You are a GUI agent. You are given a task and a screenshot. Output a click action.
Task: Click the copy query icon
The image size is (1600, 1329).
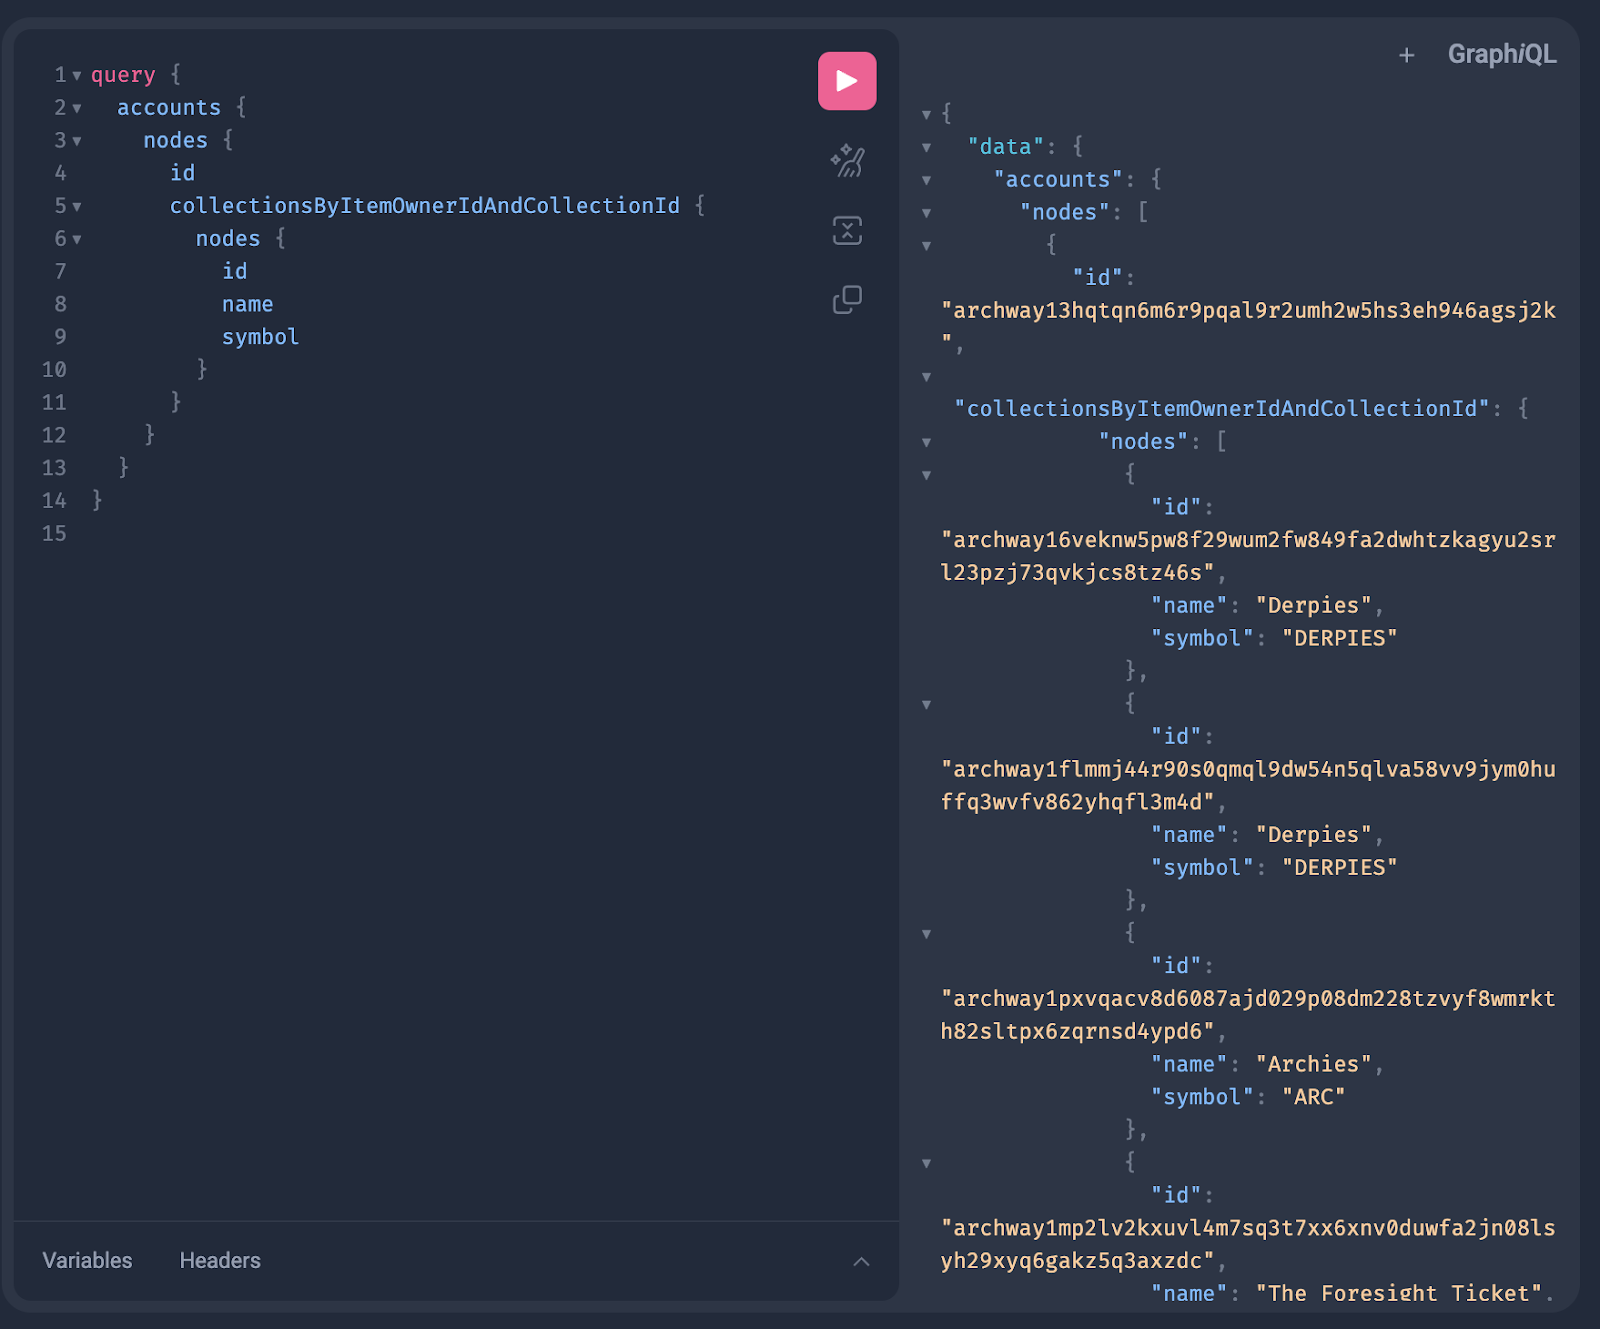[847, 299]
